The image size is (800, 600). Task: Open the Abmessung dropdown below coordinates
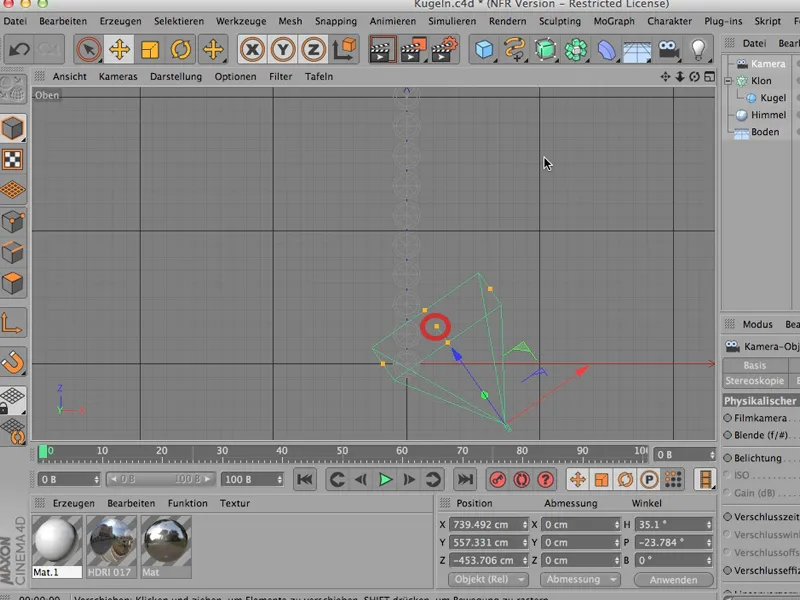point(579,580)
